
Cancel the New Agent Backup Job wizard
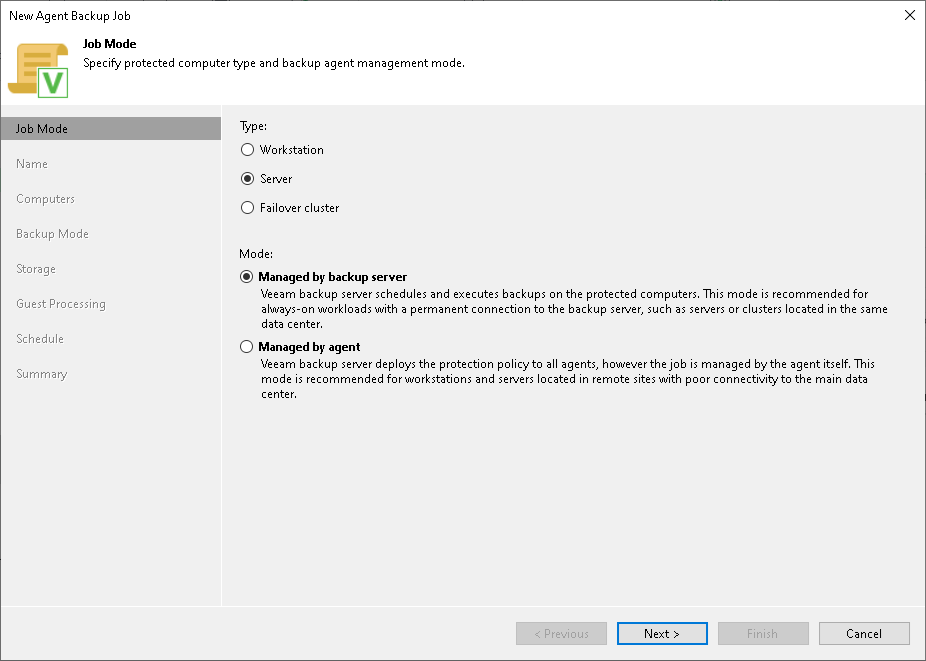coord(864,633)
